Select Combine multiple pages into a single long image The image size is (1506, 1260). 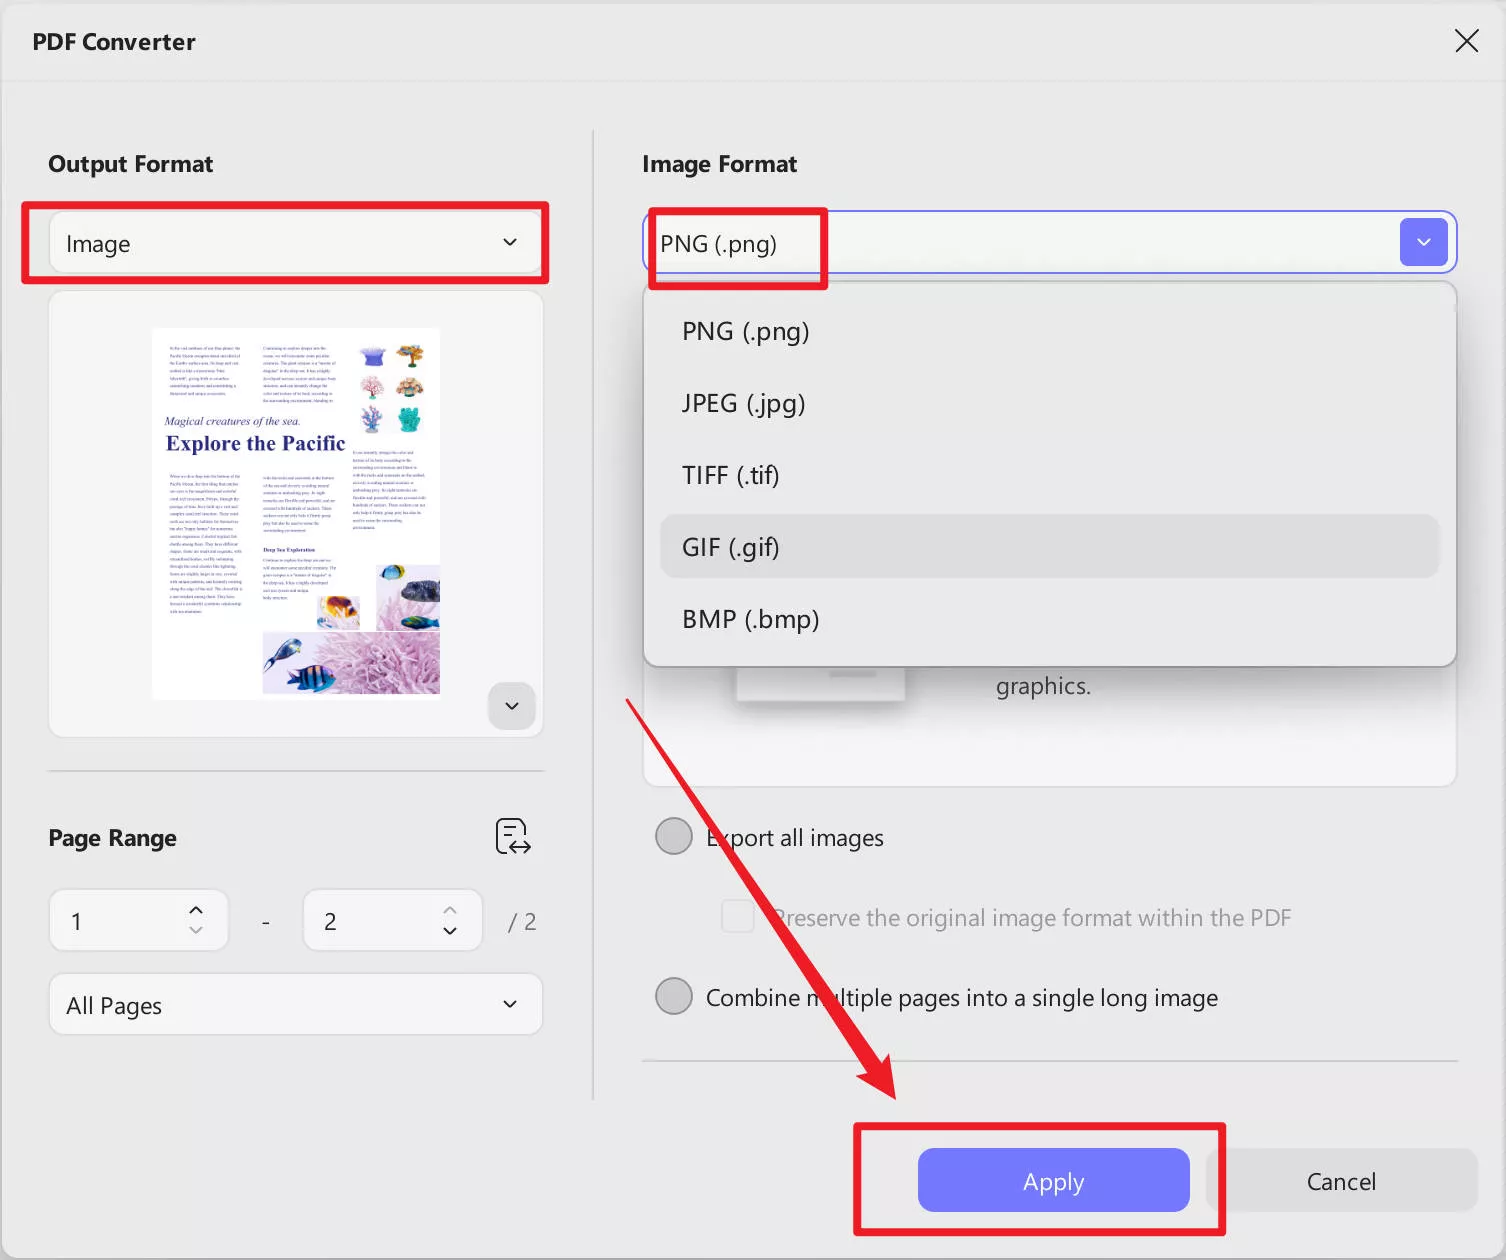(x=673, y=996)
